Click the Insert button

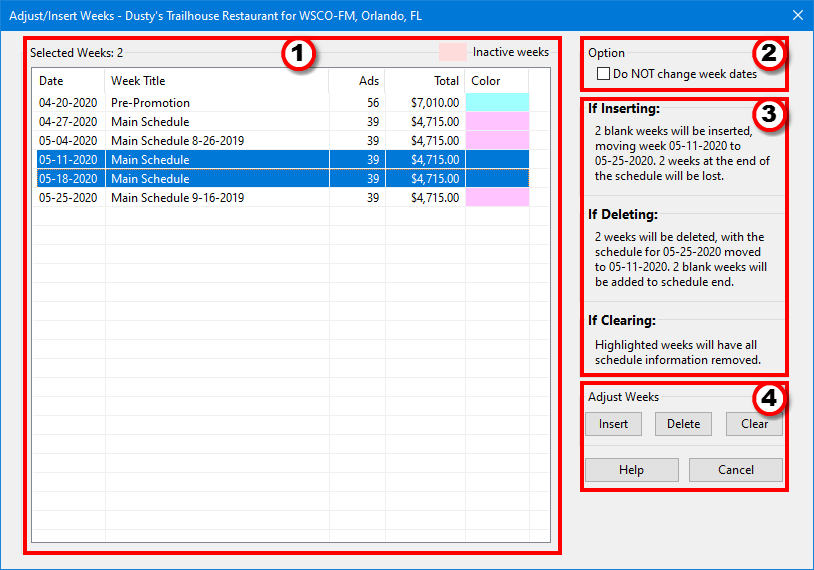613,423
